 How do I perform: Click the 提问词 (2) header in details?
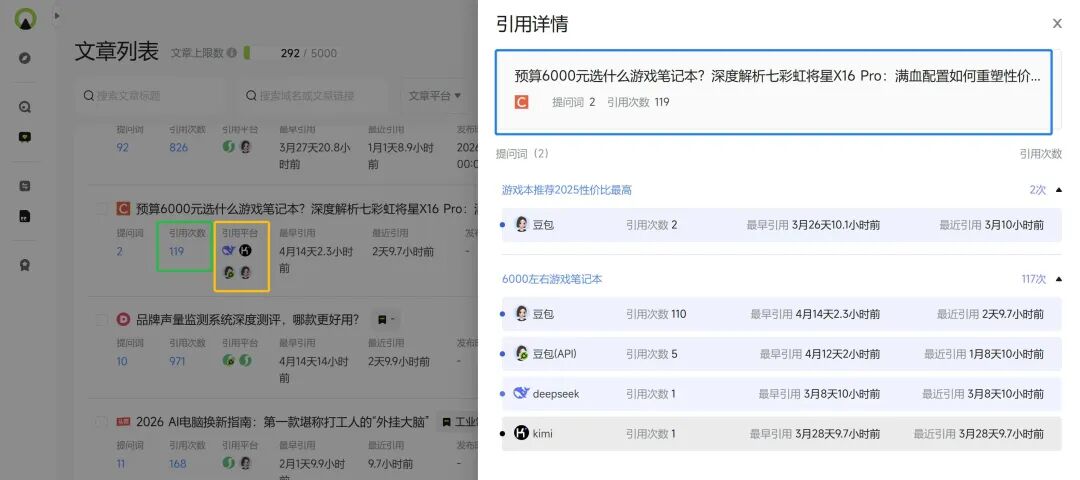point(522,154)
